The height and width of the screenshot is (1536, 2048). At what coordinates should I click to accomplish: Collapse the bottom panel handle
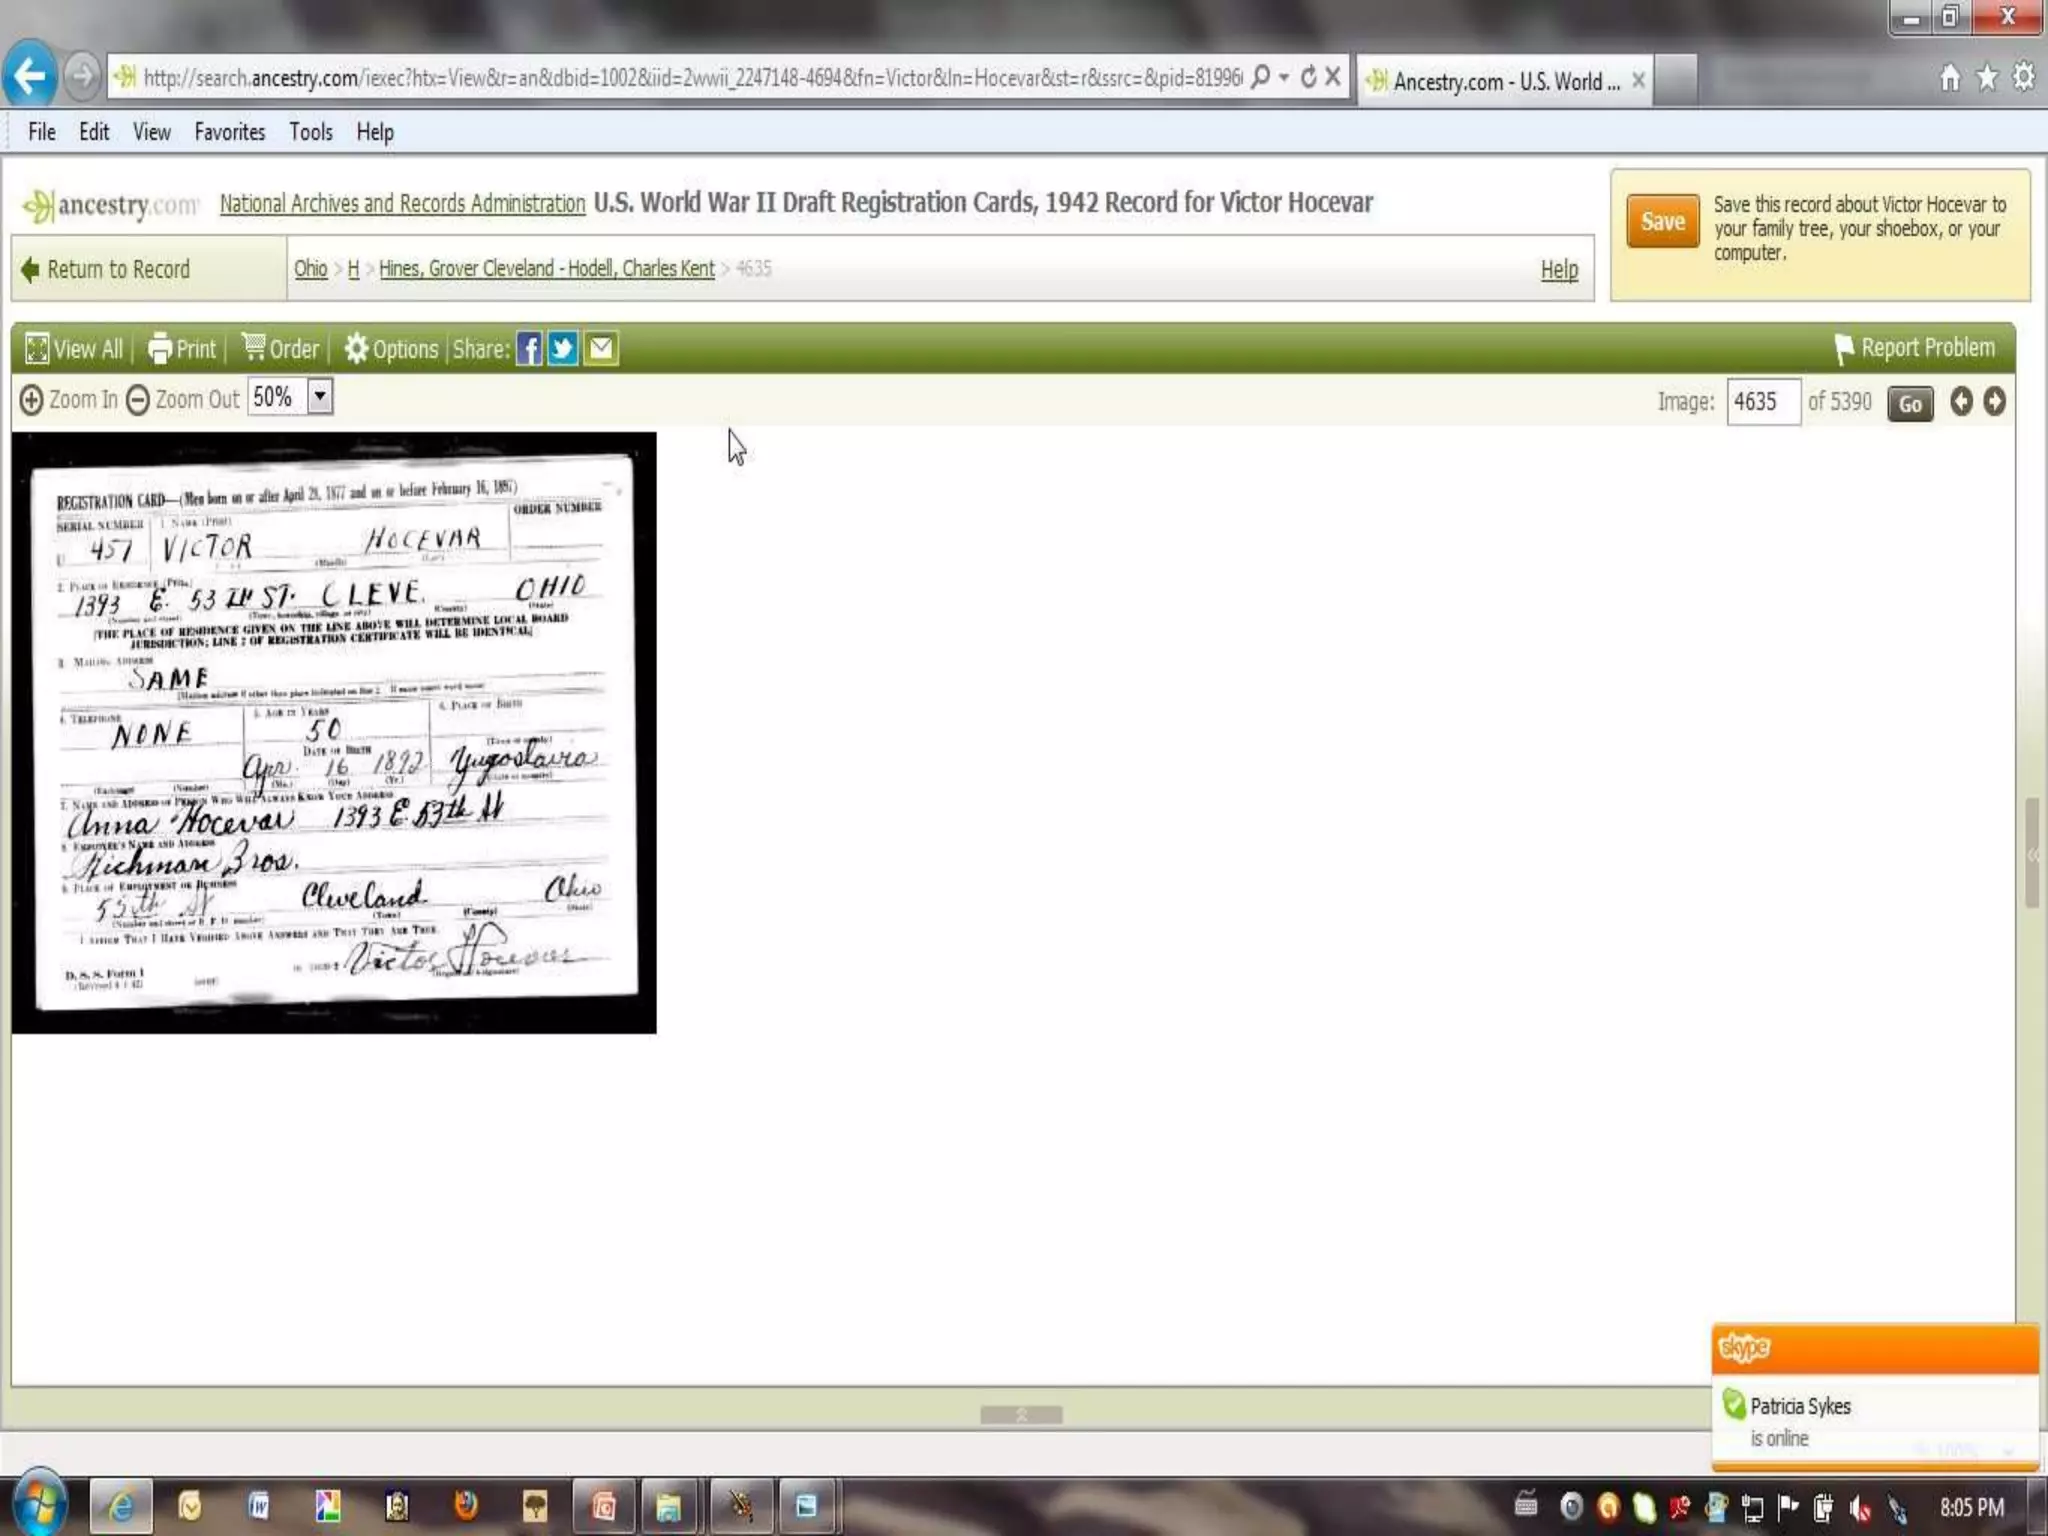click(x=1021, y=1414)
